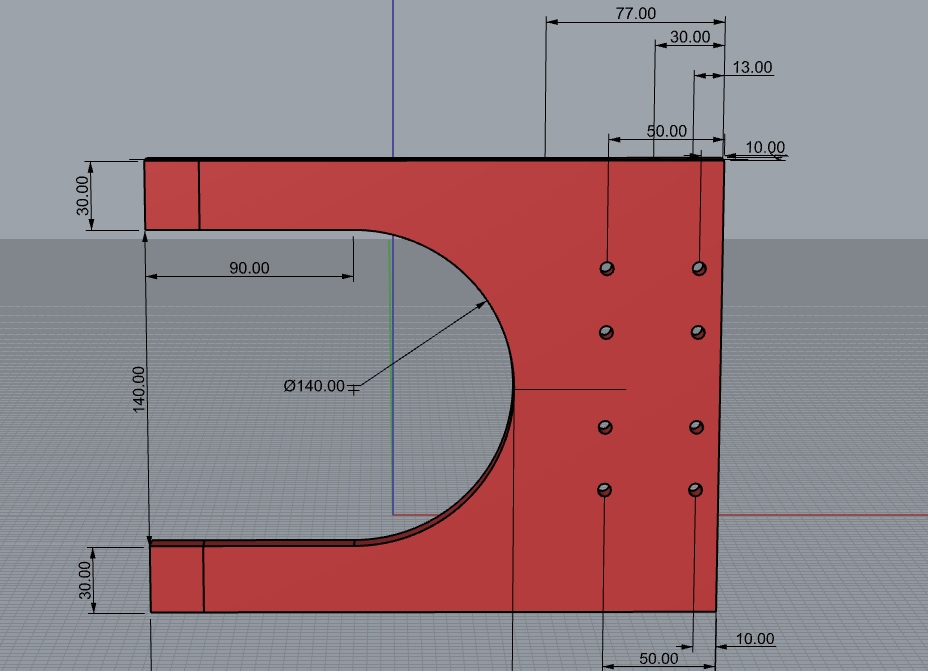Pick the 50.00 dimension above the plate

[666, 131]
